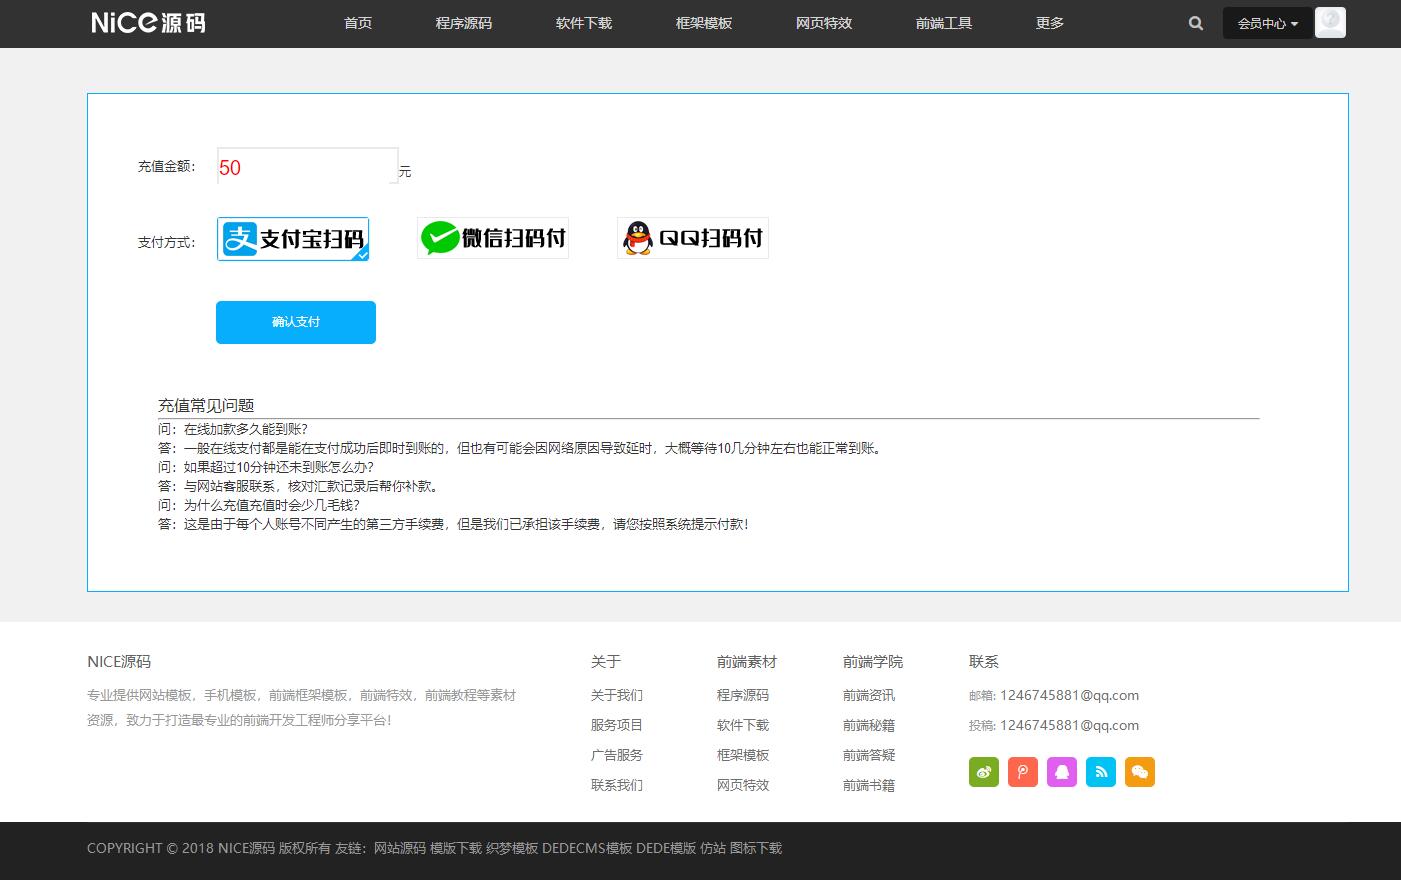Go to 首页 in navigation
Screen dimensions: 1401x880
point(358,23)
